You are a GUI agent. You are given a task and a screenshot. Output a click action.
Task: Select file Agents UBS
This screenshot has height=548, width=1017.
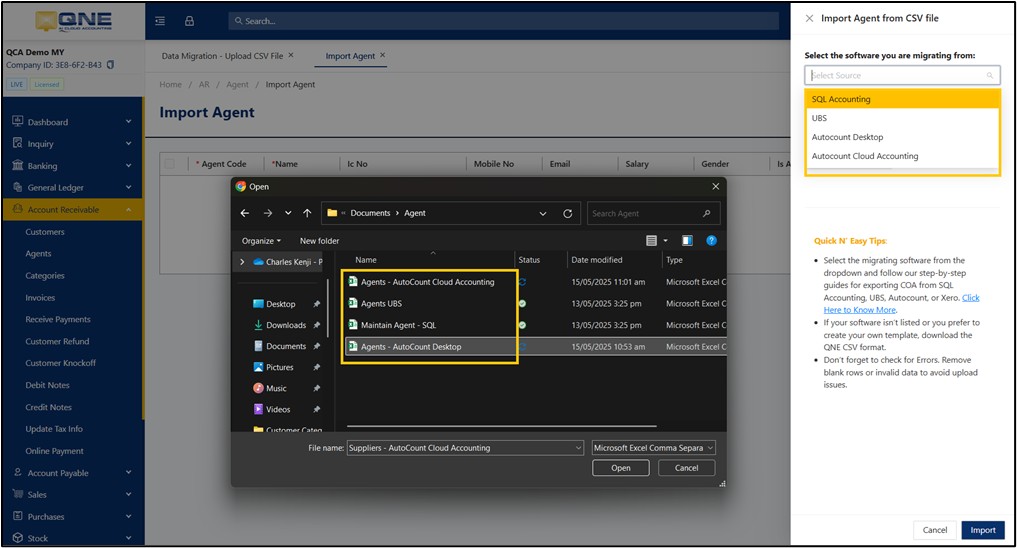click(x=381, y=304)
